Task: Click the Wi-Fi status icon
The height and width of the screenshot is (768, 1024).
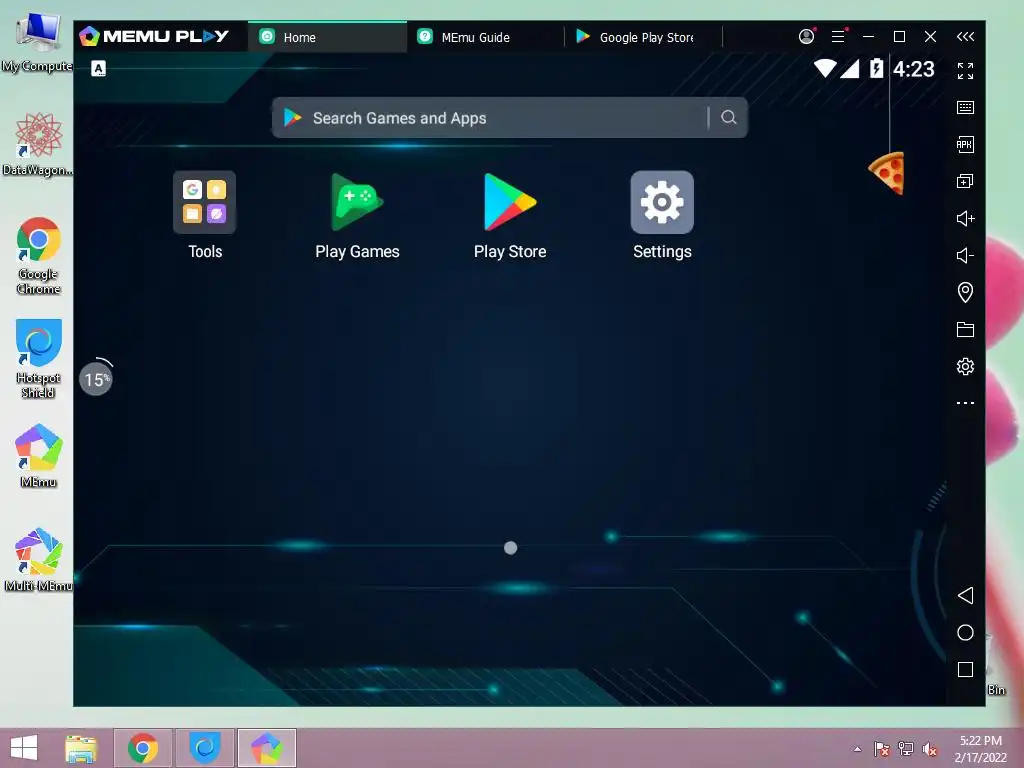Action: (825, 68)
